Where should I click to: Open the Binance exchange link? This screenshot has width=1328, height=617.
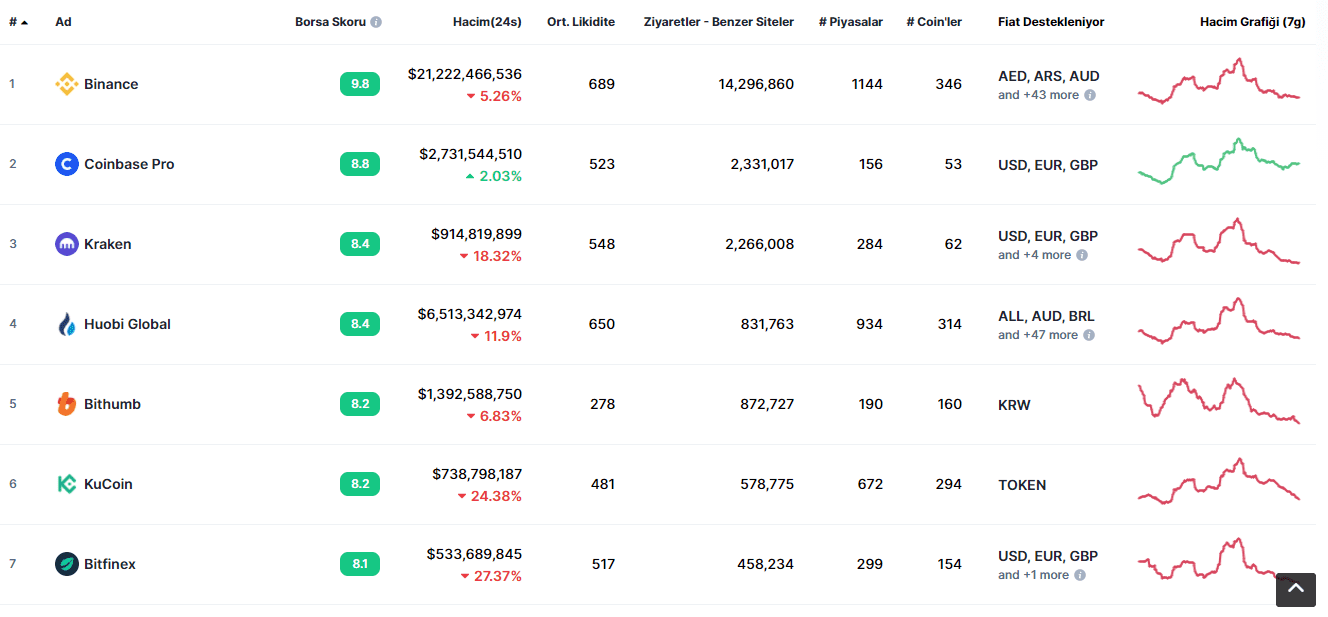111,84
